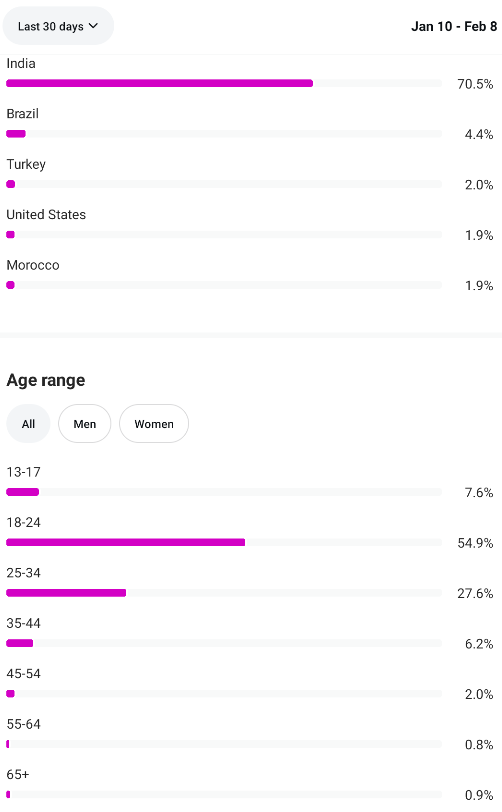Click the 18-24 age range bar

[x=224, y=542]
